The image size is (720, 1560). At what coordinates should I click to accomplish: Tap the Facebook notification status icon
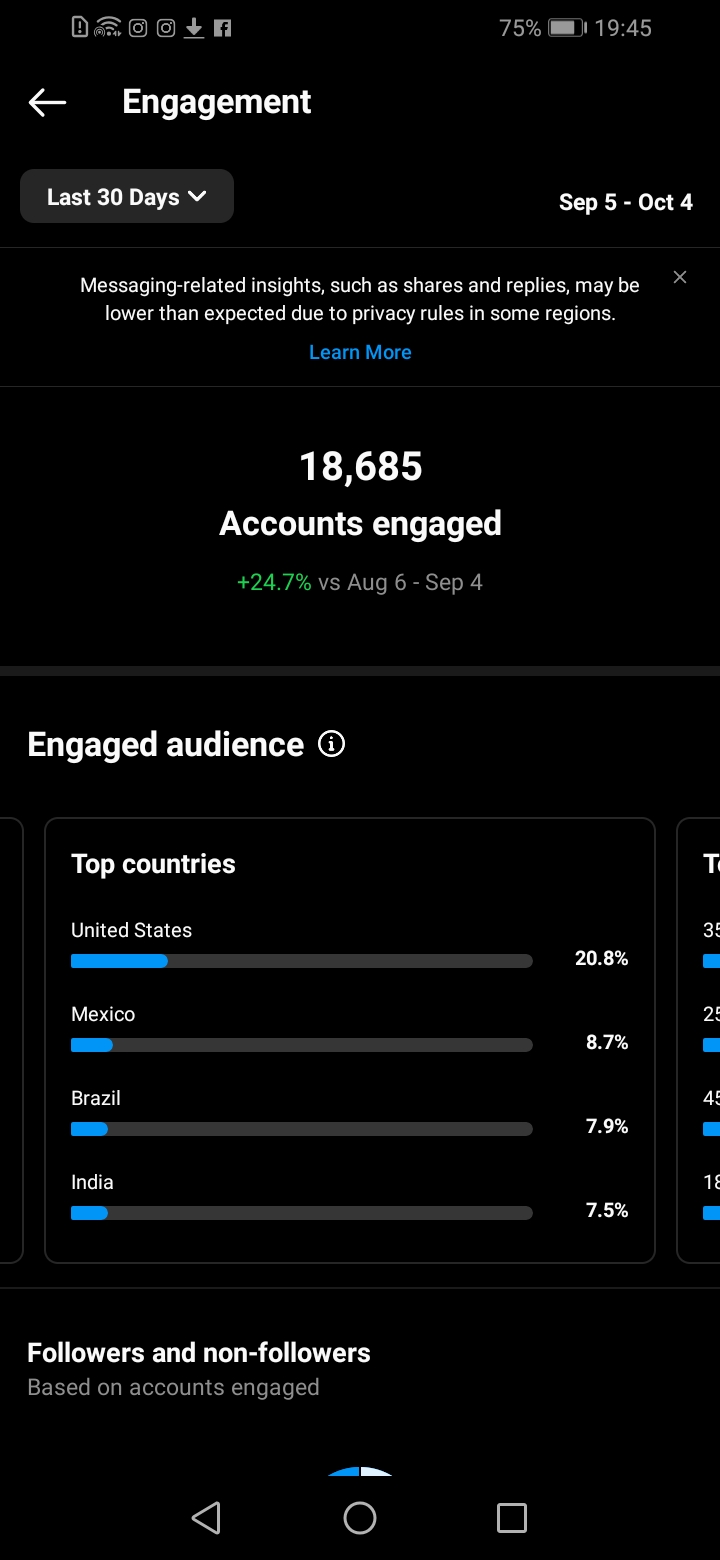[222, 28]
